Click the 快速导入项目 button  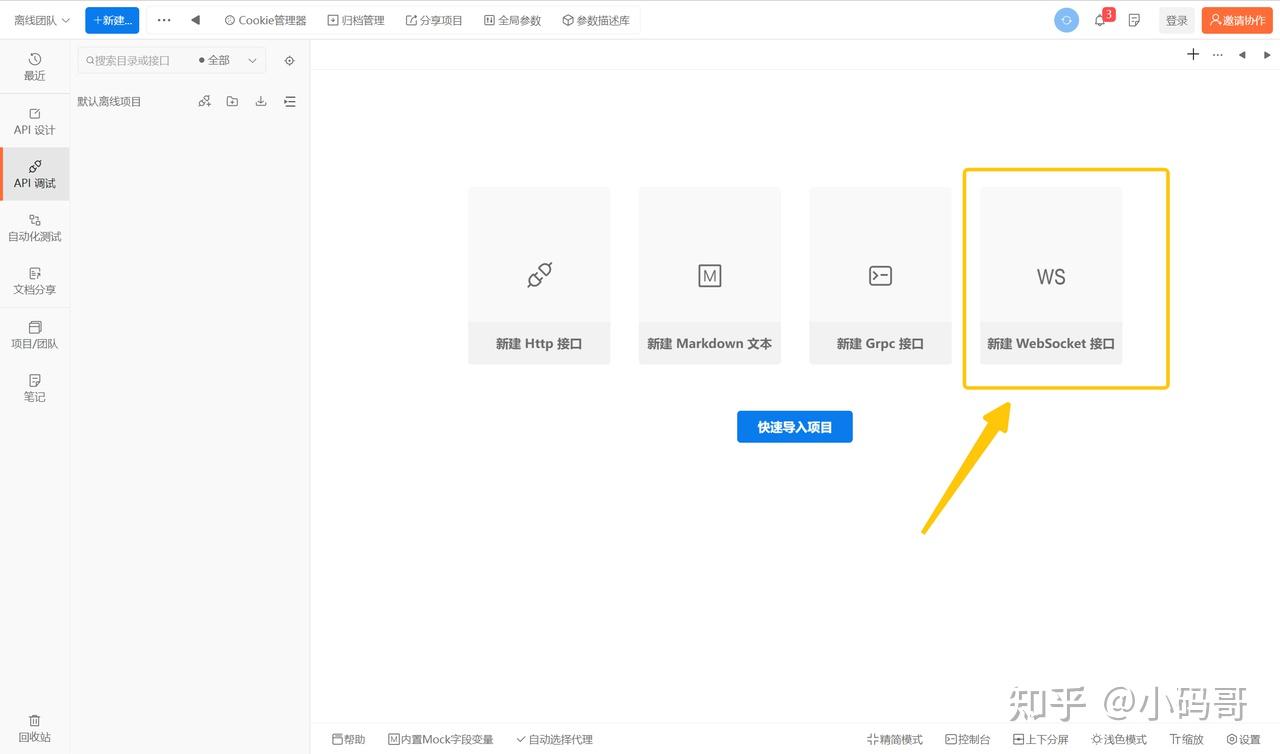click(794, 426)
